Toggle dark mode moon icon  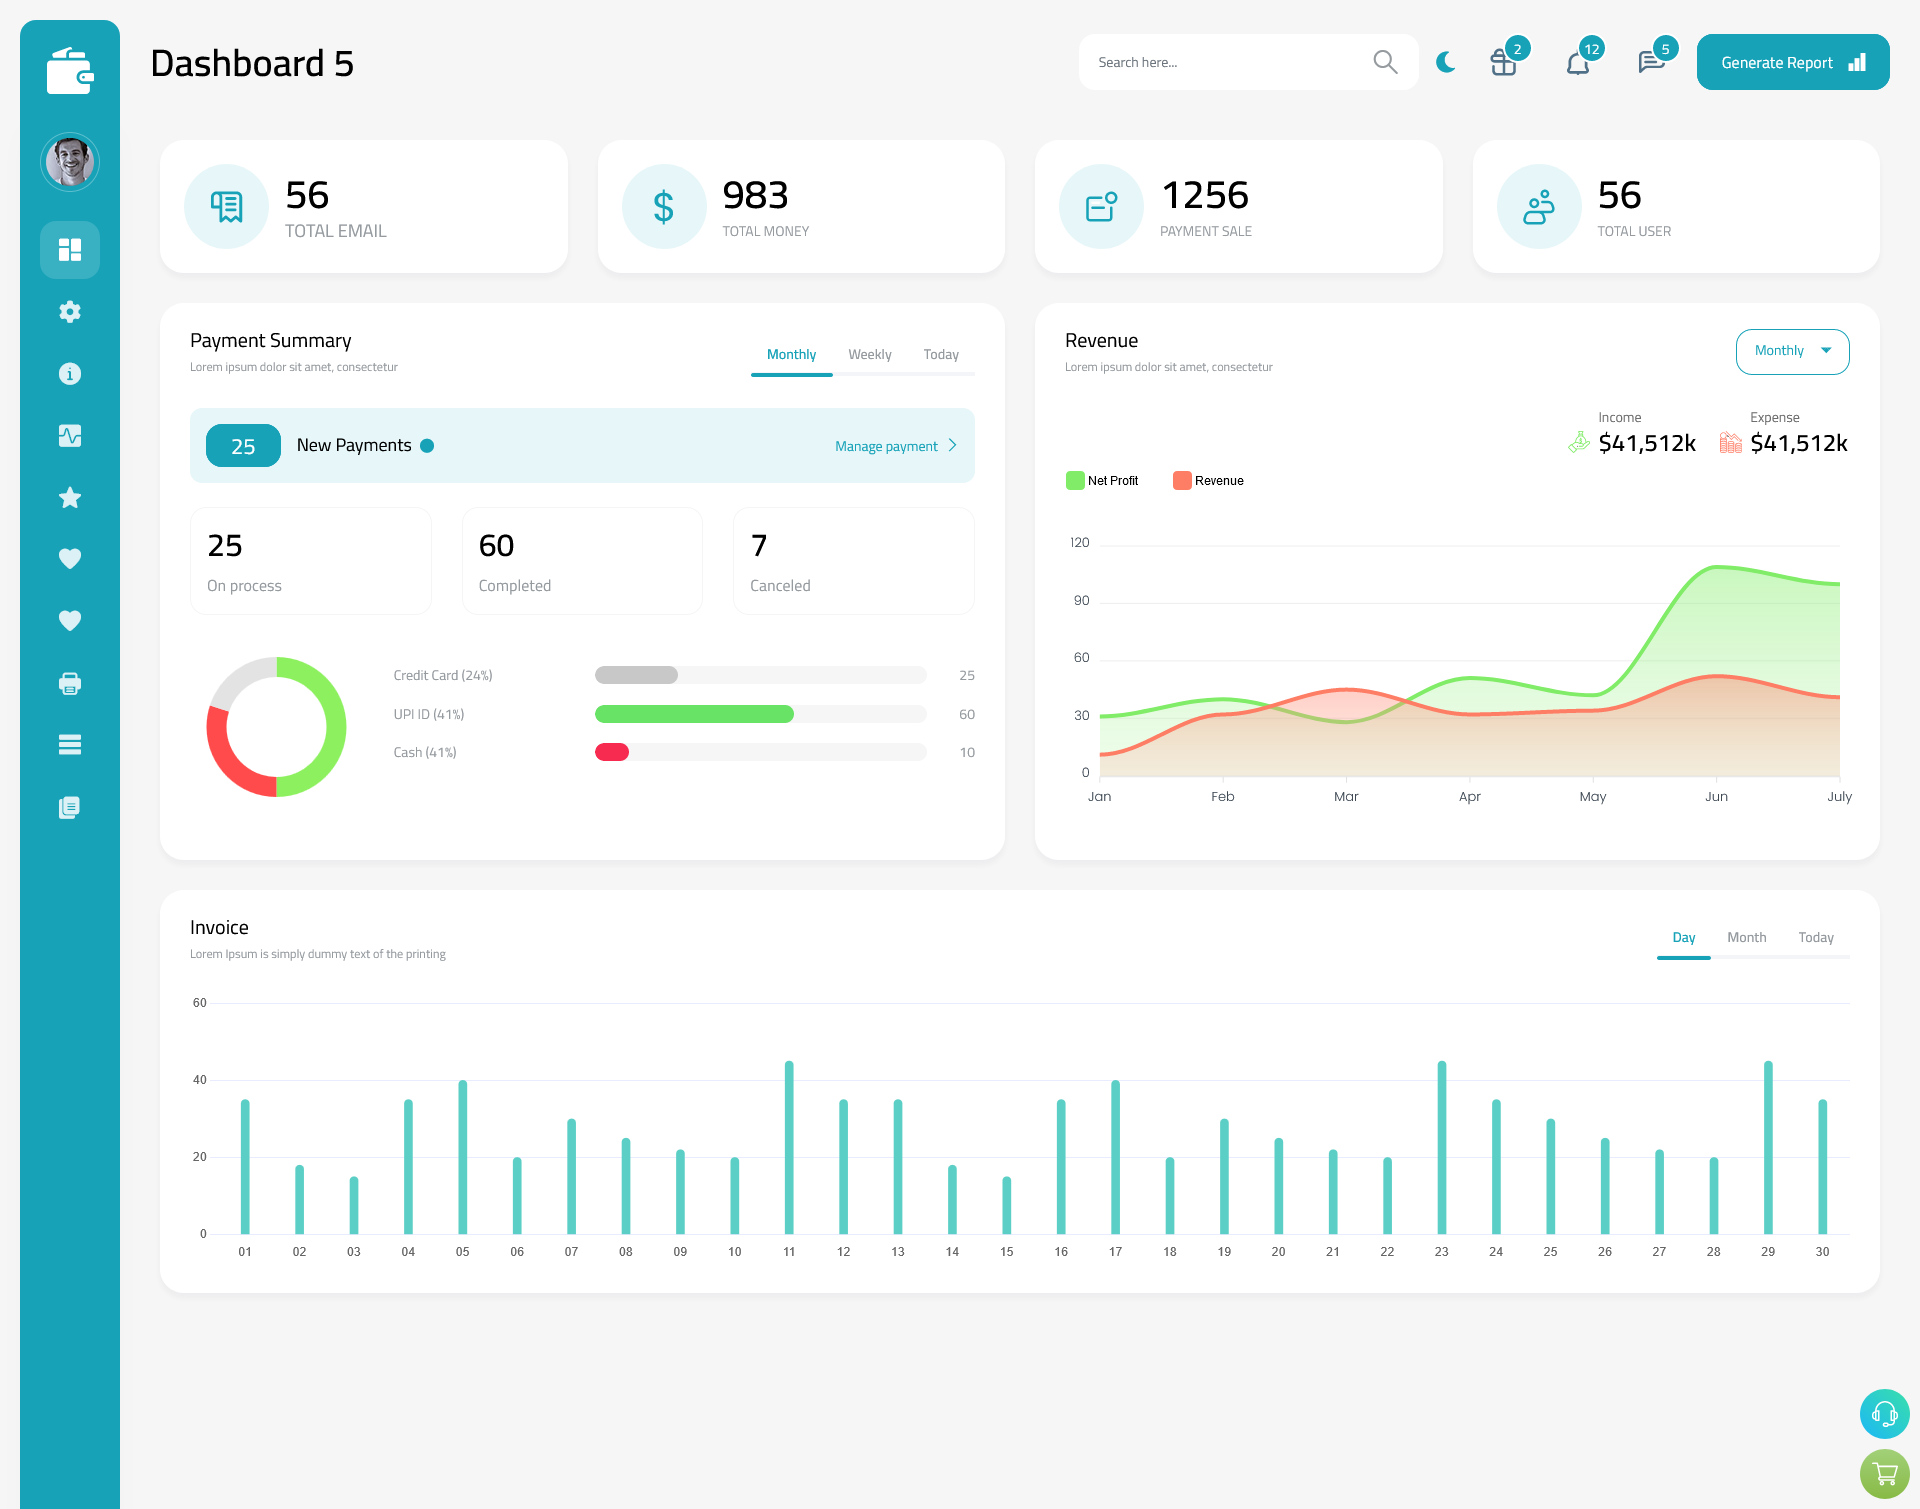tap(1445, 61)
